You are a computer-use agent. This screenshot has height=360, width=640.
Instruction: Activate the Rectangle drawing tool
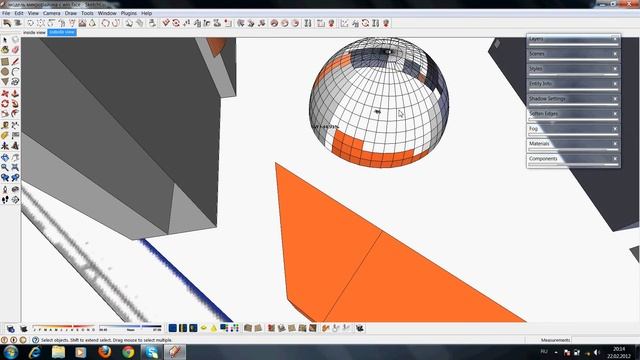coord(5,62)
